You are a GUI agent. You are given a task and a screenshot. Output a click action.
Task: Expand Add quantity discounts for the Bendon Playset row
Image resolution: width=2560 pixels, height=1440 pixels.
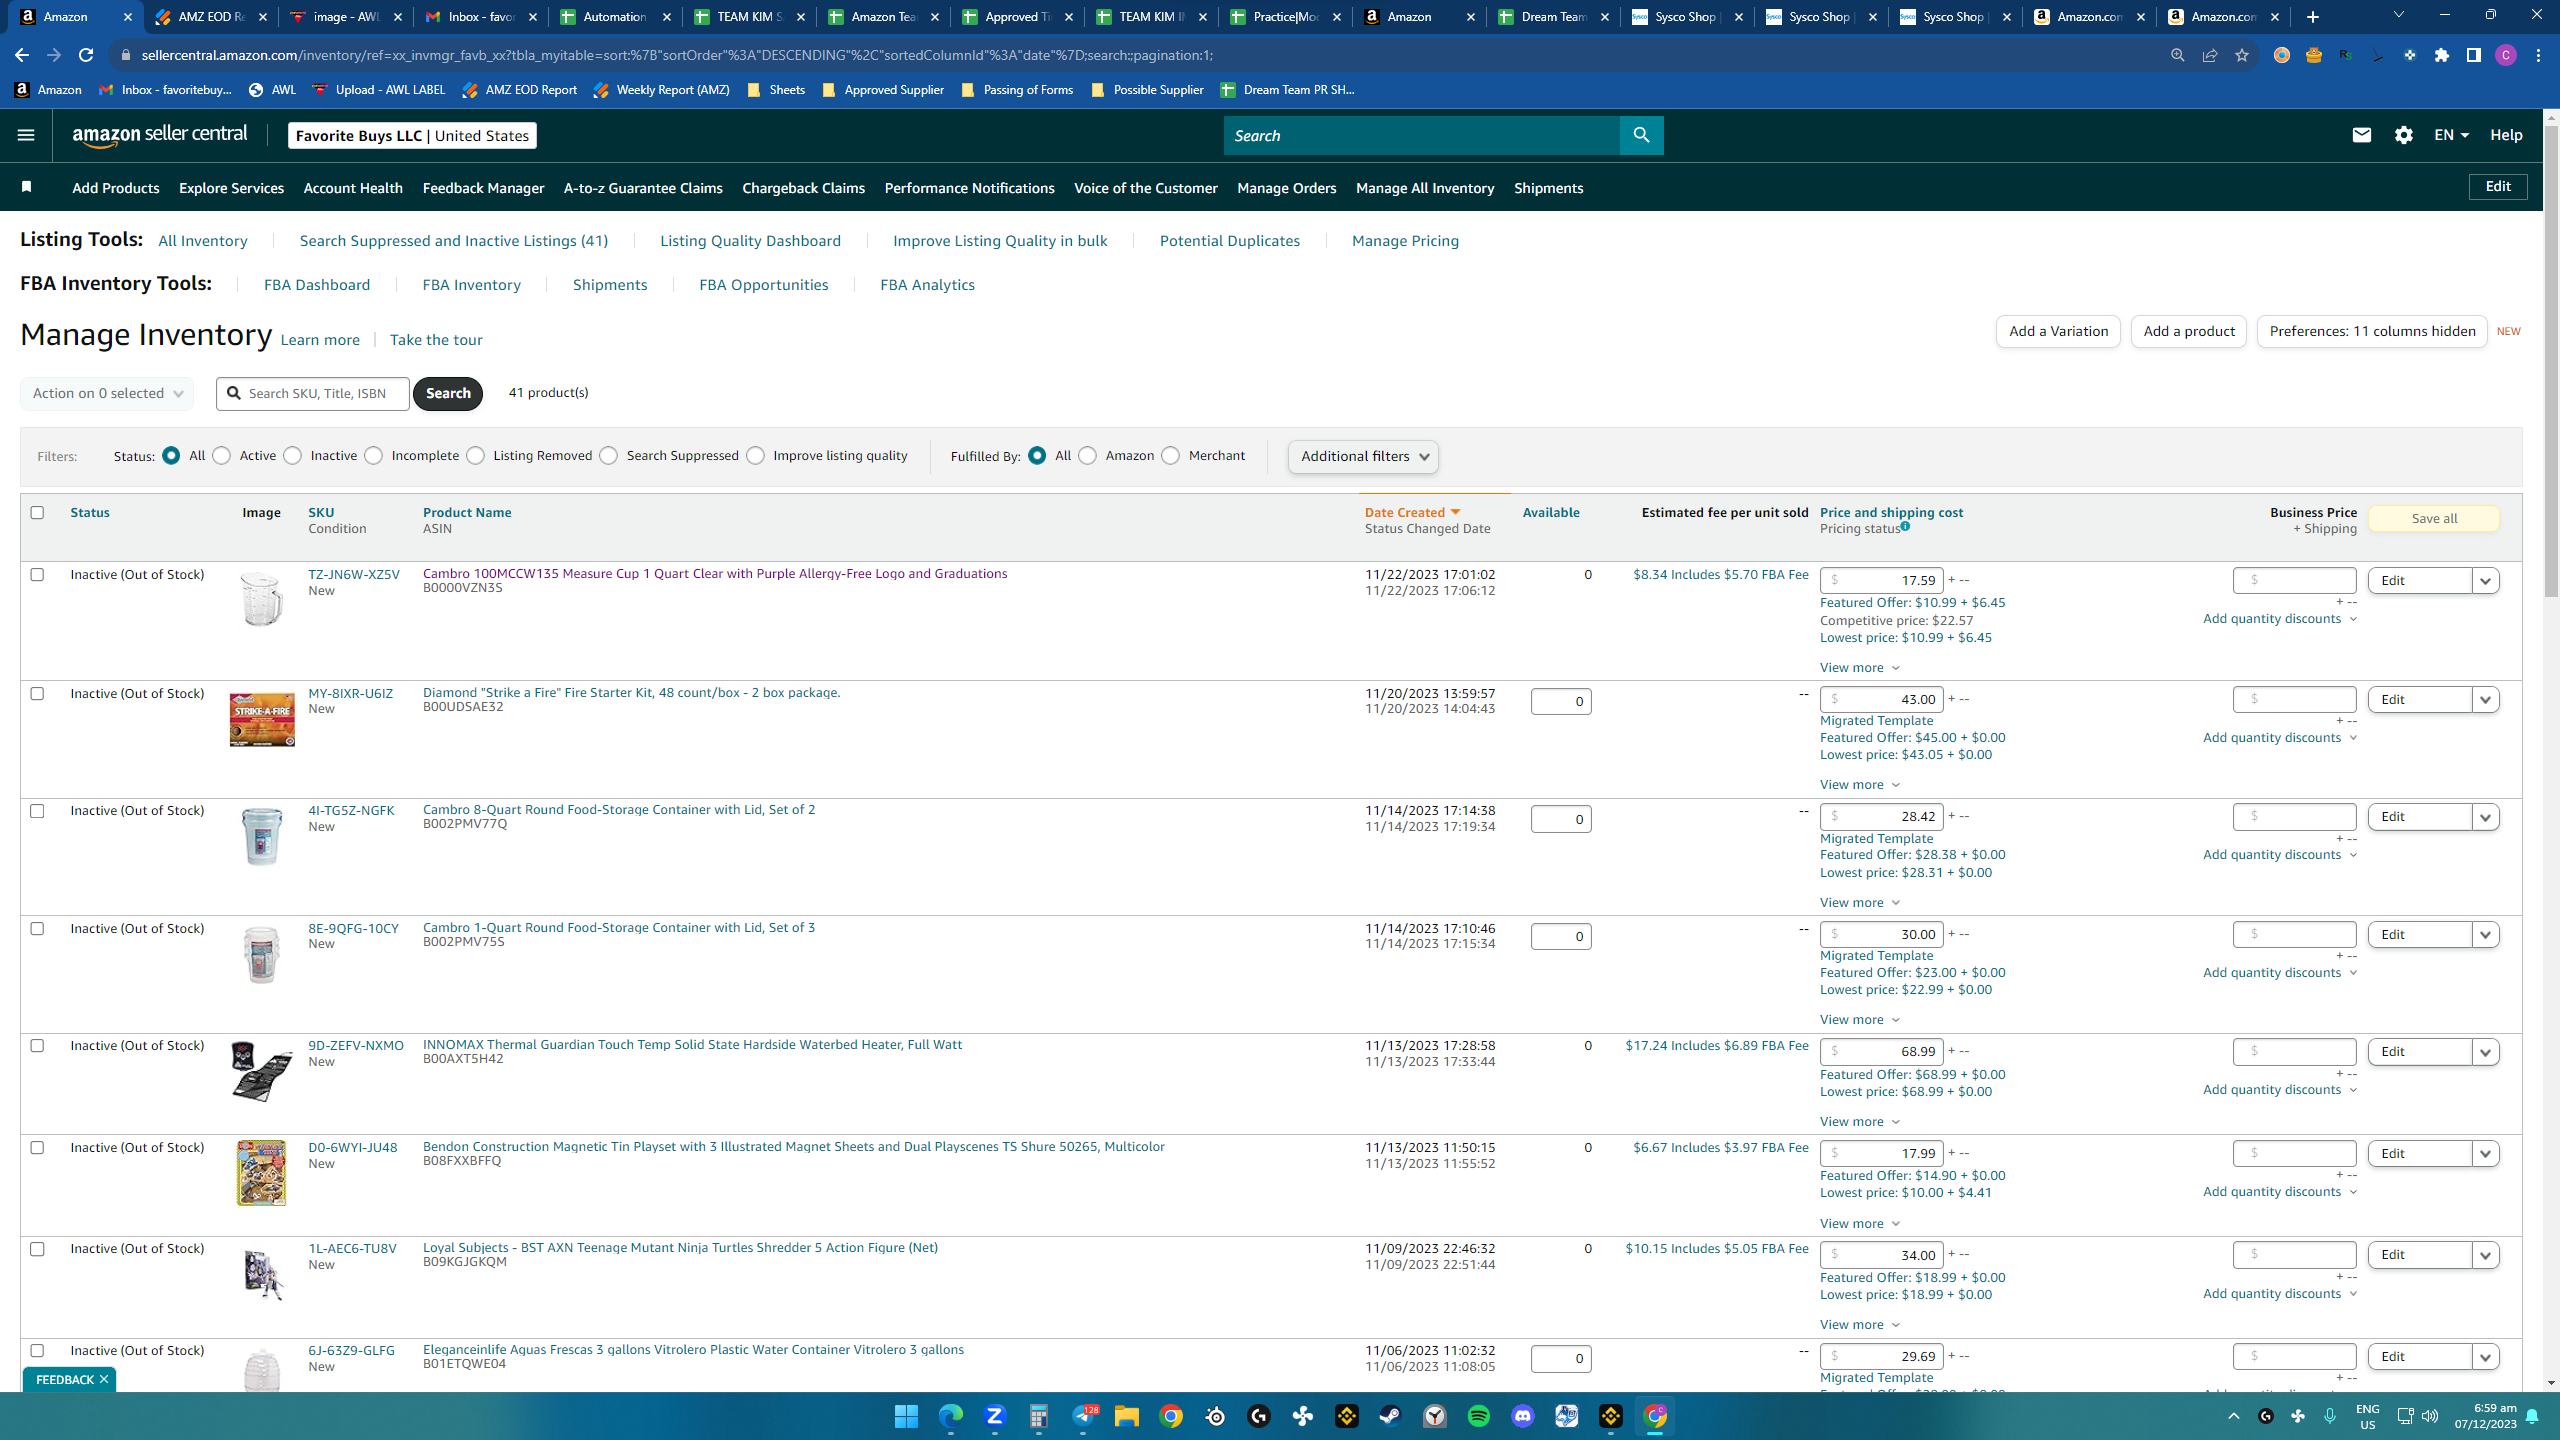pyautogui.click(x=2280, y=1192)
